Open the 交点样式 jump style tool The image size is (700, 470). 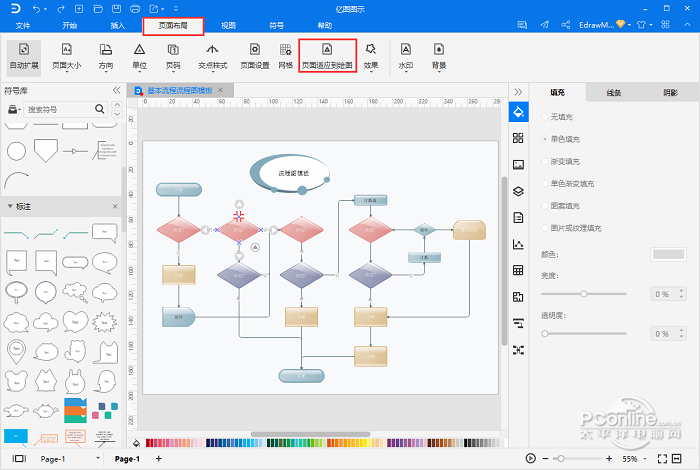[x=212, y=56]
